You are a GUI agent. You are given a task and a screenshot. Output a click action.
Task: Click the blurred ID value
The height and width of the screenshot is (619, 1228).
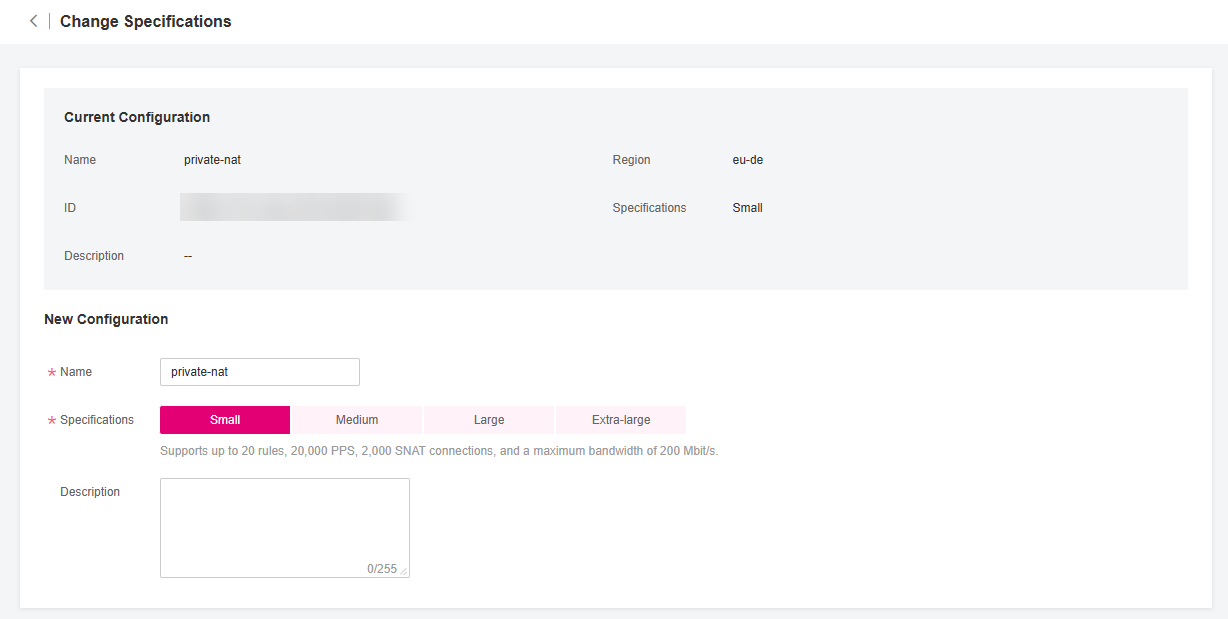[295, 207]
